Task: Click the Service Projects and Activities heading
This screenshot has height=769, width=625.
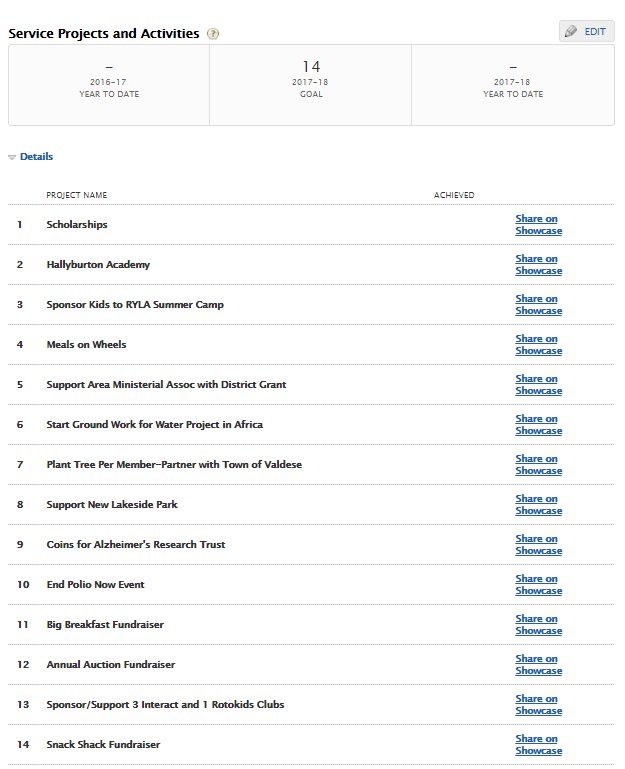Action: click(x=104, y=33)
